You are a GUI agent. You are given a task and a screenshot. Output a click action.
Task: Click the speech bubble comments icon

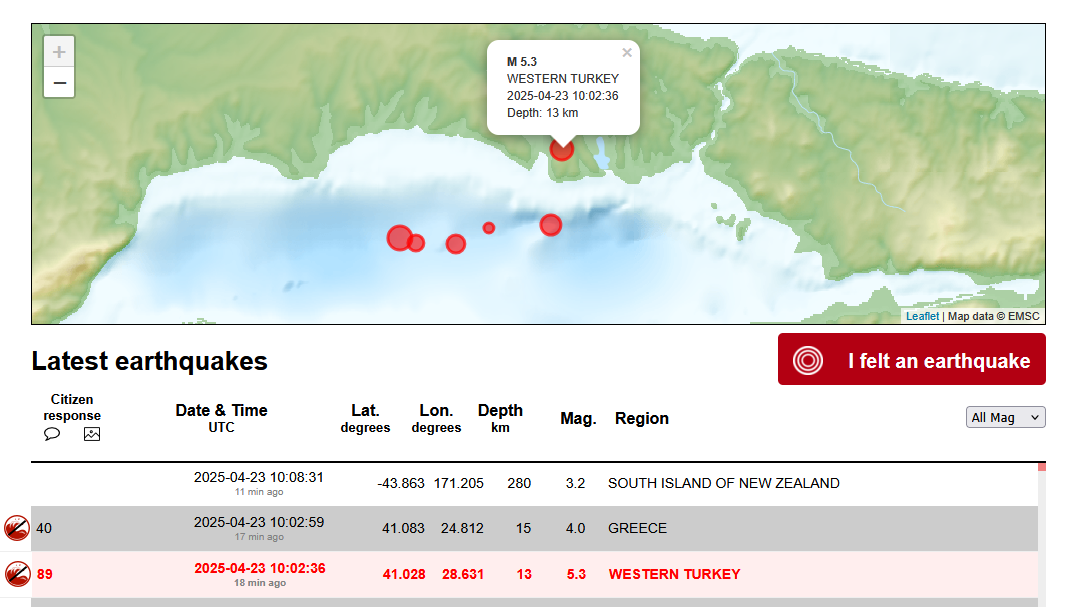52,434
